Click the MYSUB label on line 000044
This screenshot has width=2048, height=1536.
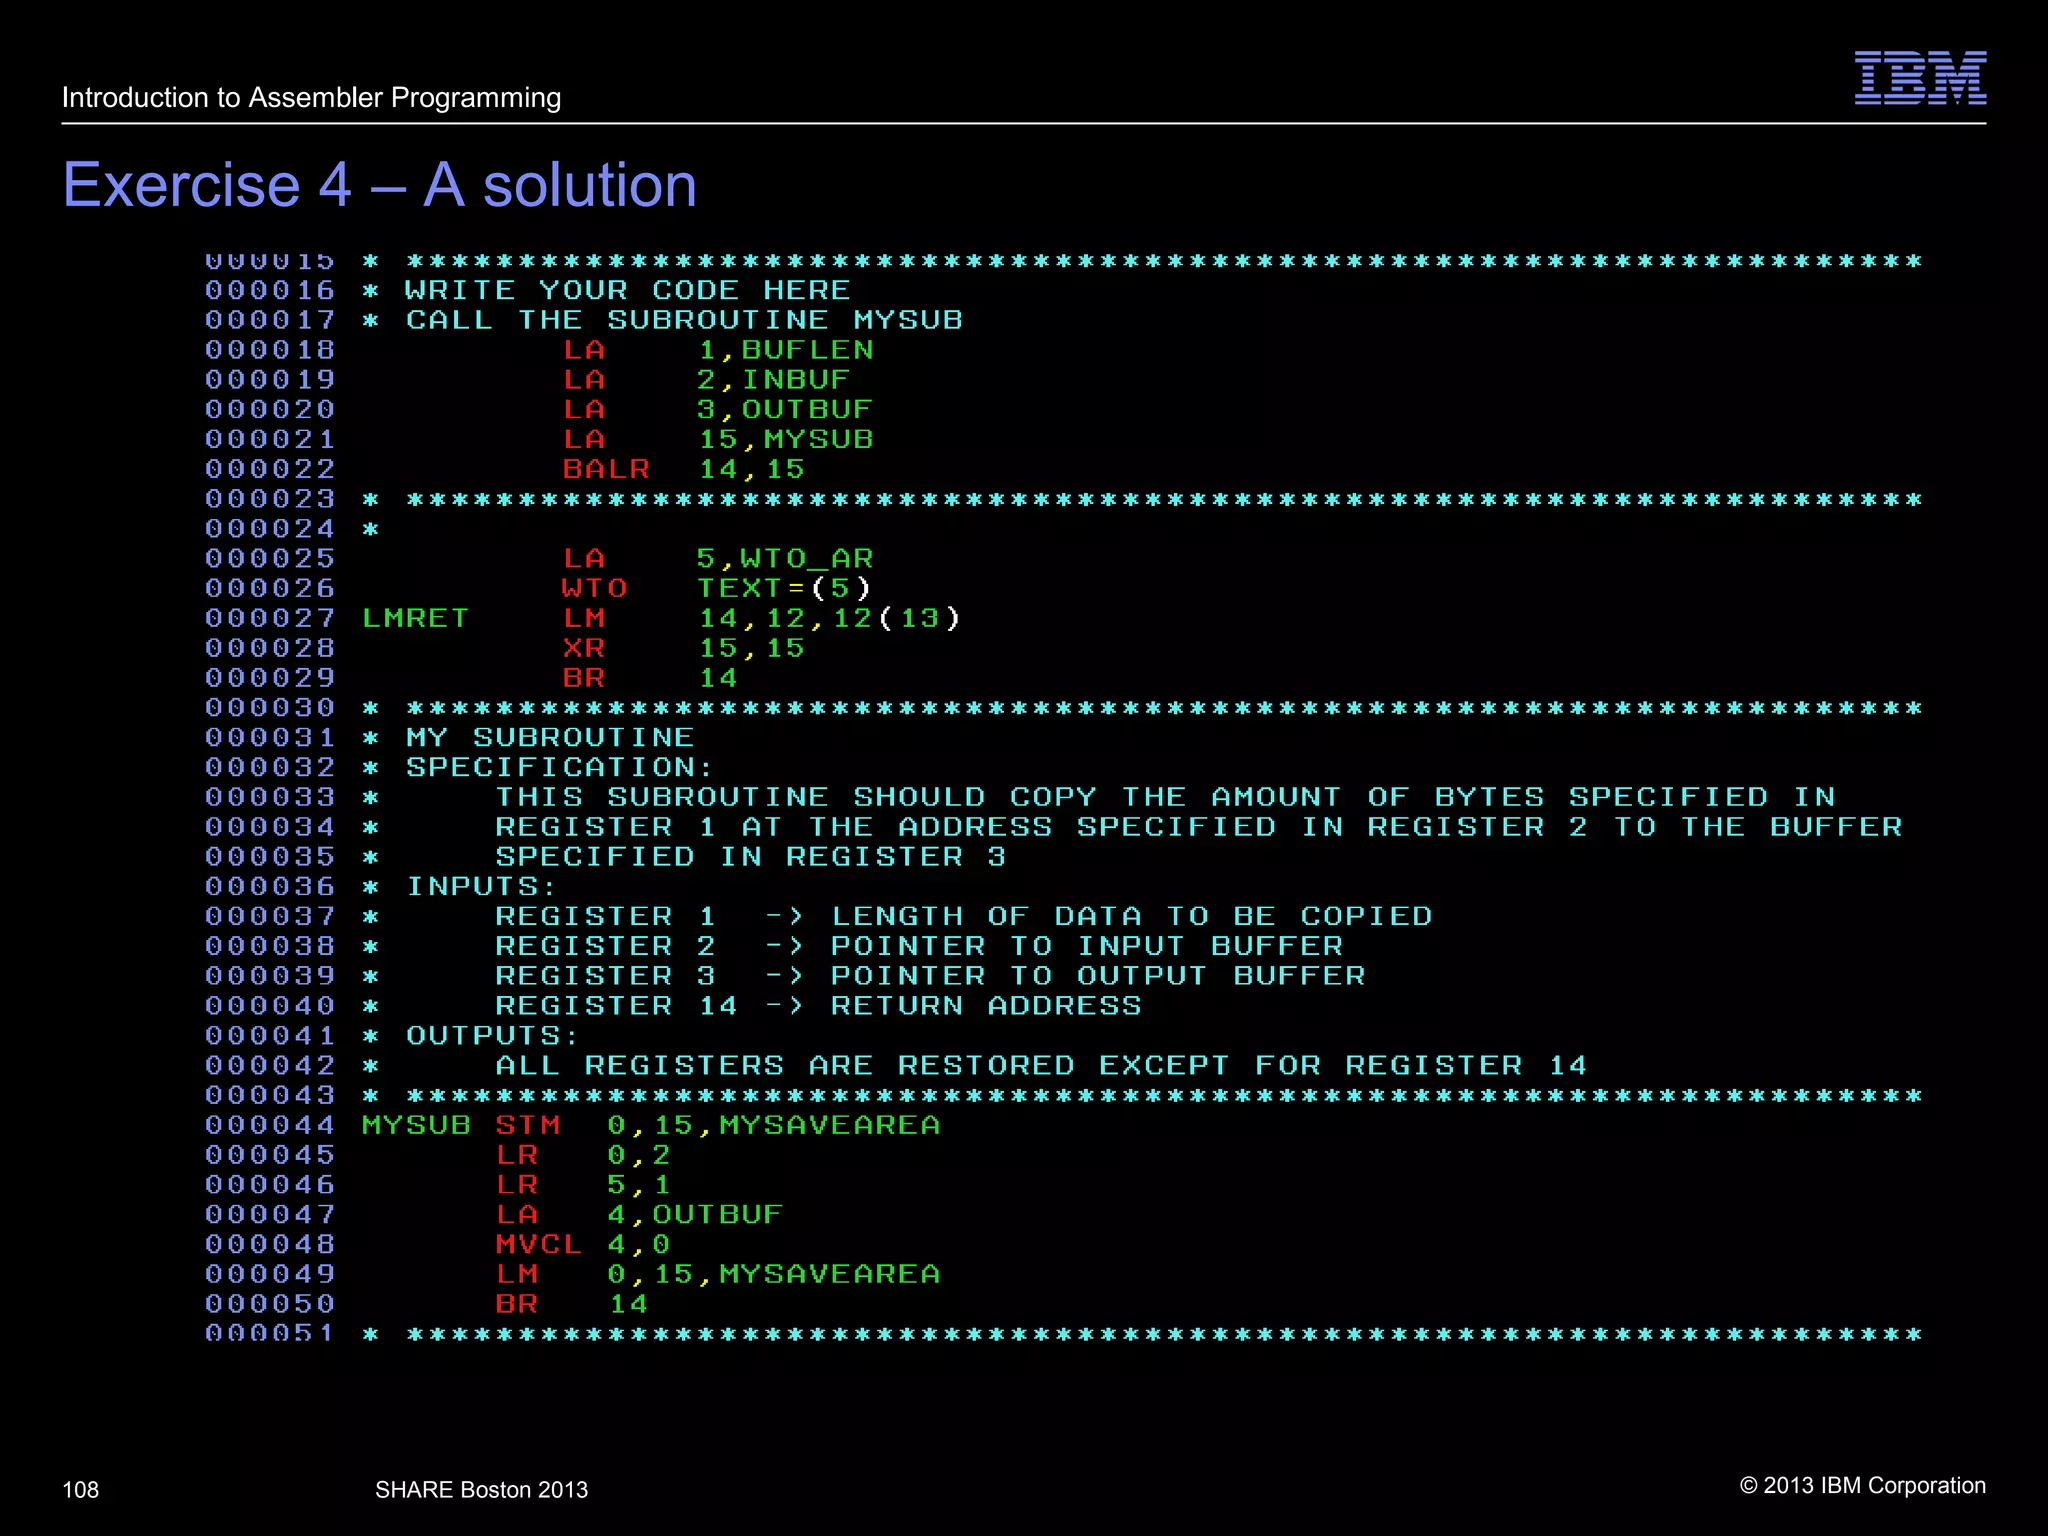416,1125
